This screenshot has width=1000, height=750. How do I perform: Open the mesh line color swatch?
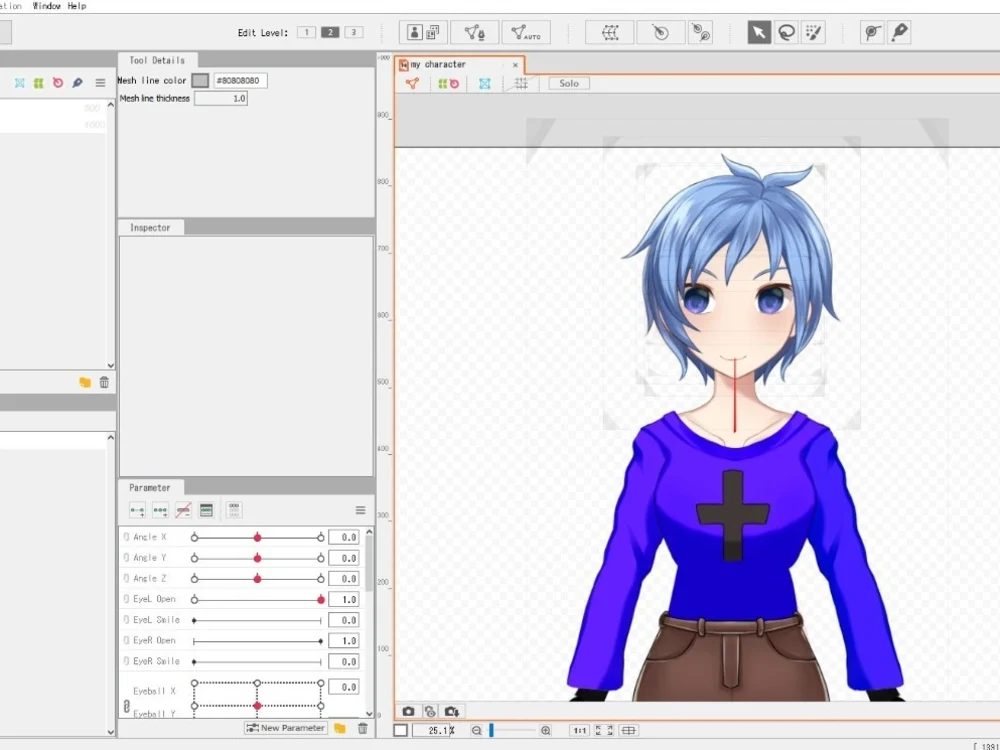click(x=199, y=80)
